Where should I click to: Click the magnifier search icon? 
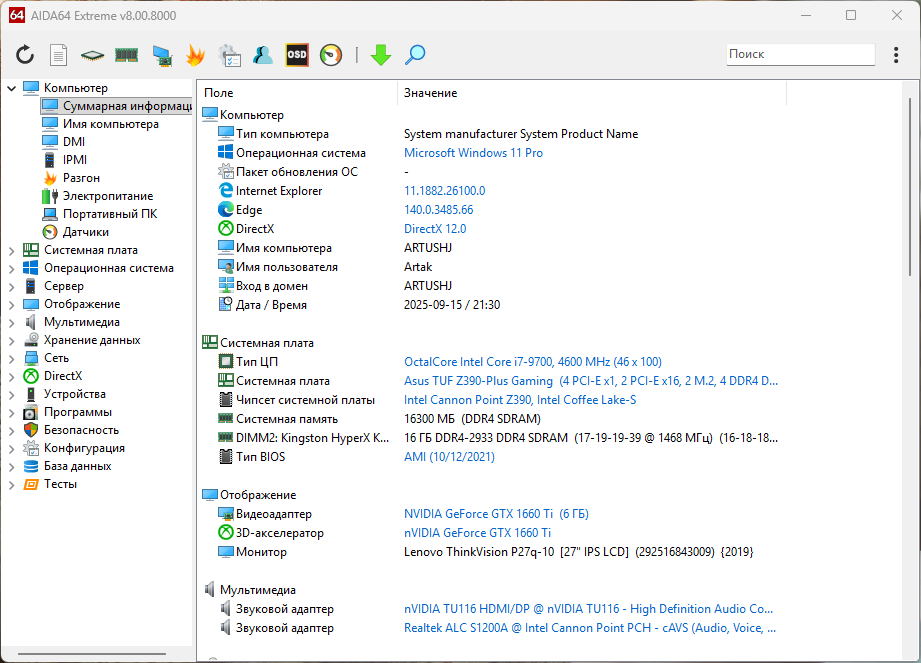click(415, 55)
